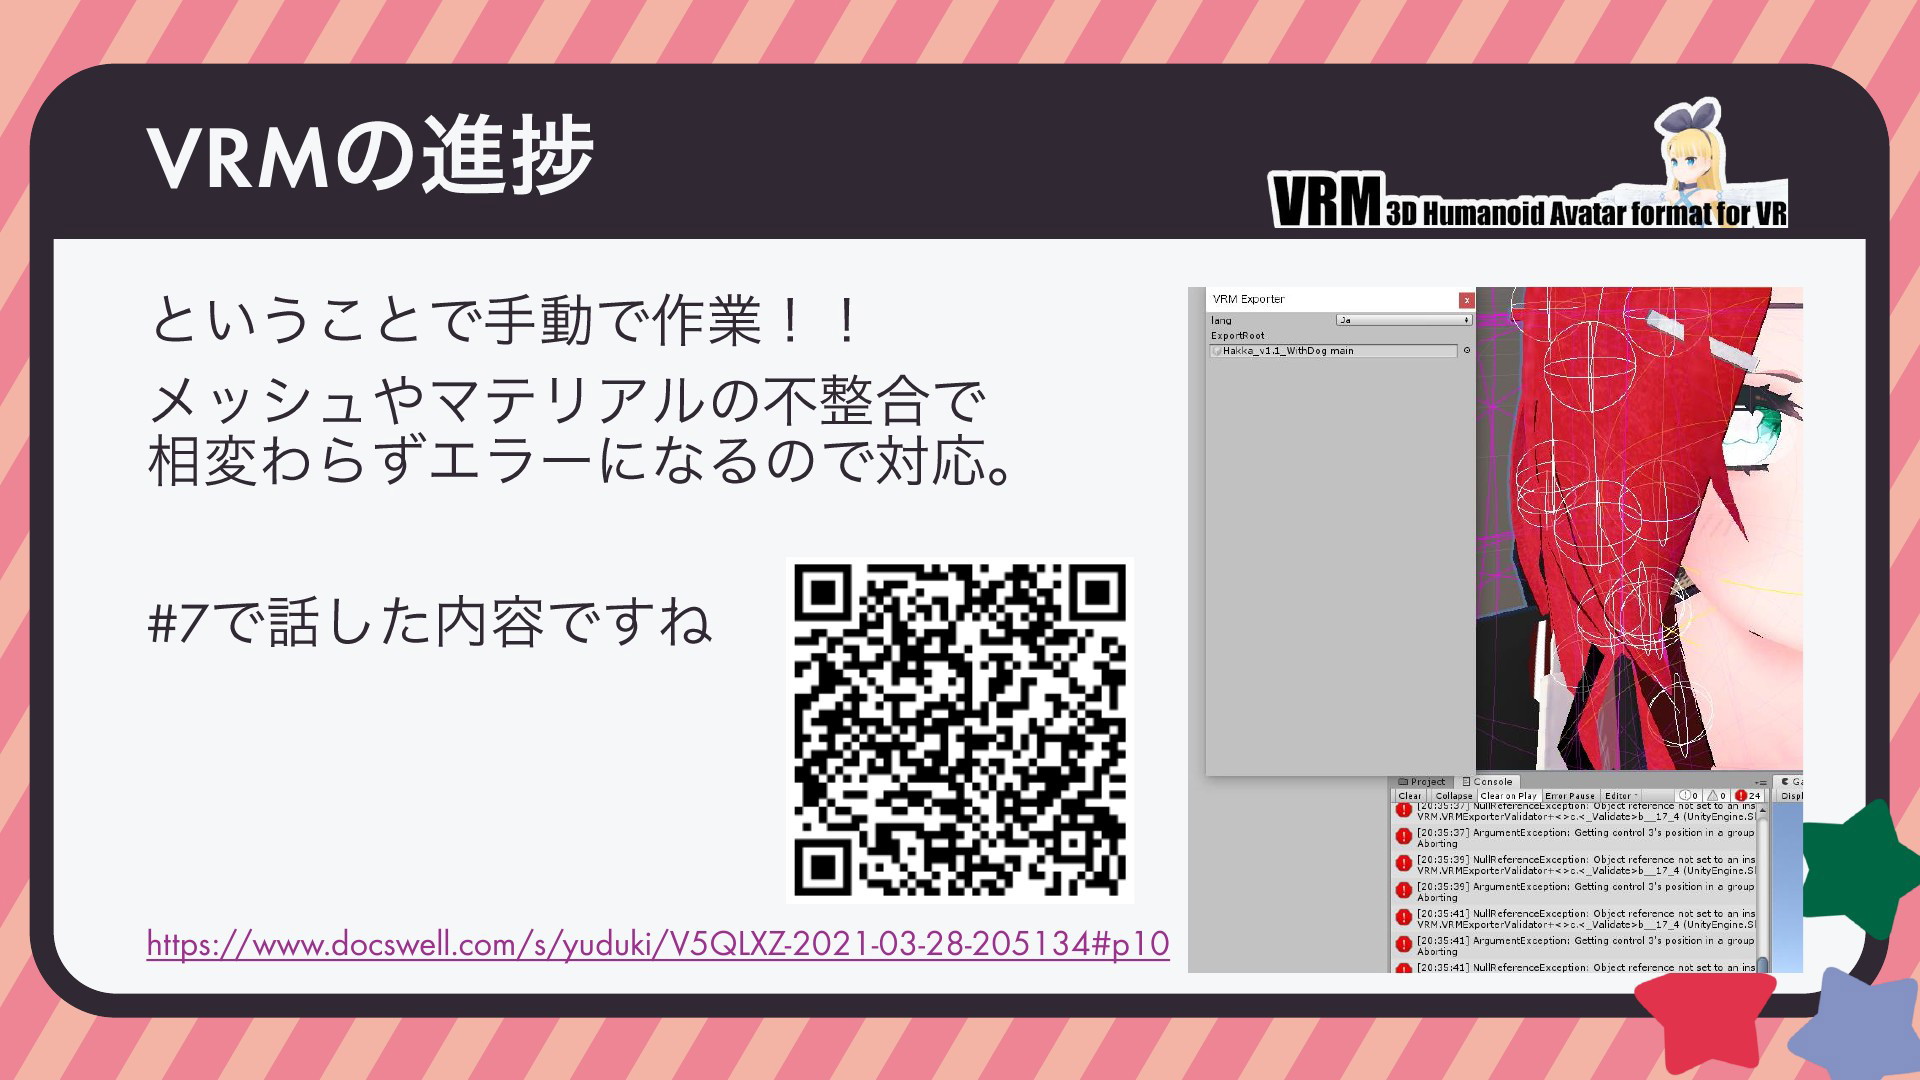
Task: Toggle the Collapse option in Console
Action: pos(1453,796)
